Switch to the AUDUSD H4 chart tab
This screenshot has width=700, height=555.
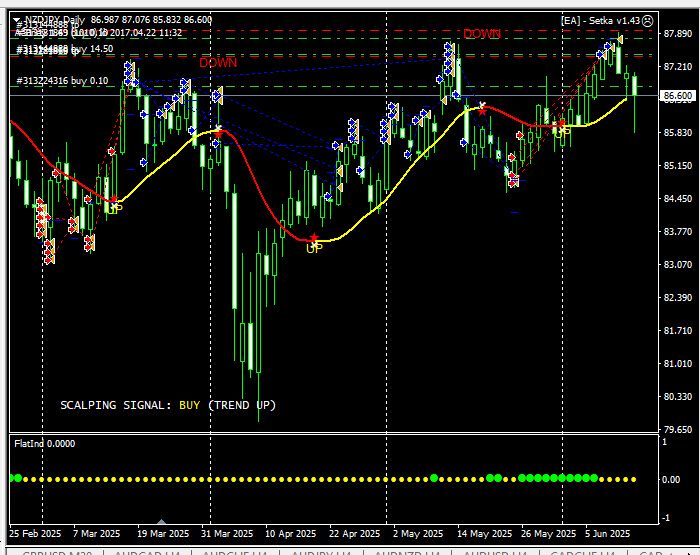(x=495, y=552)
